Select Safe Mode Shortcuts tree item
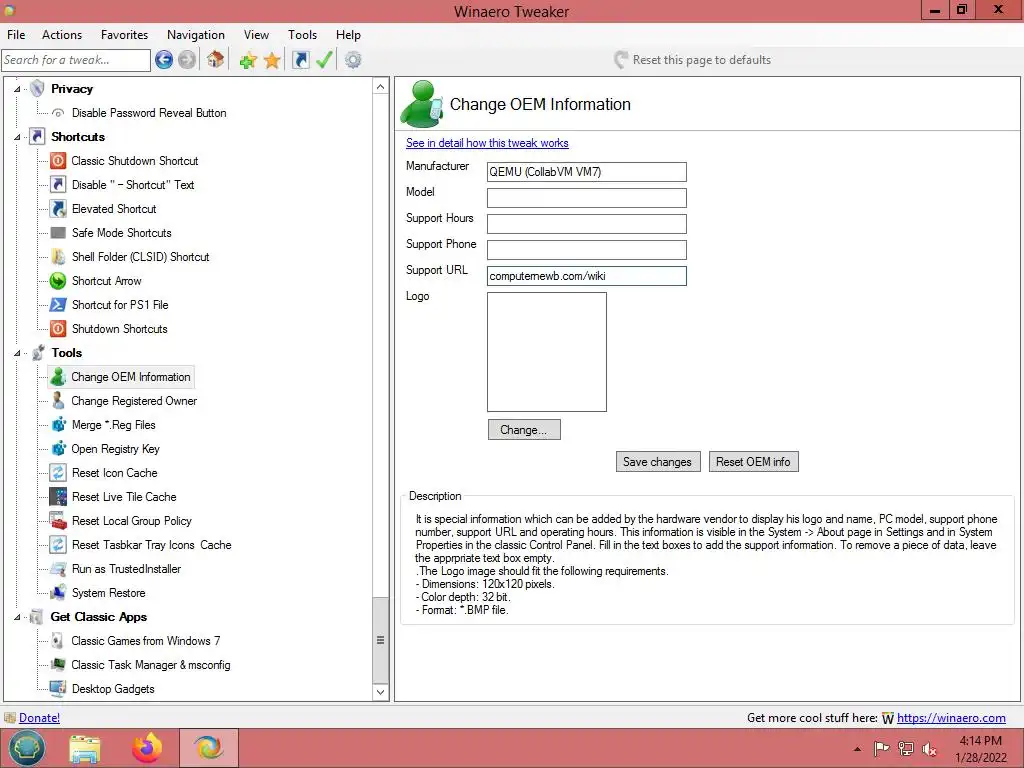1024x768 pixels. (x=121, y=233)
